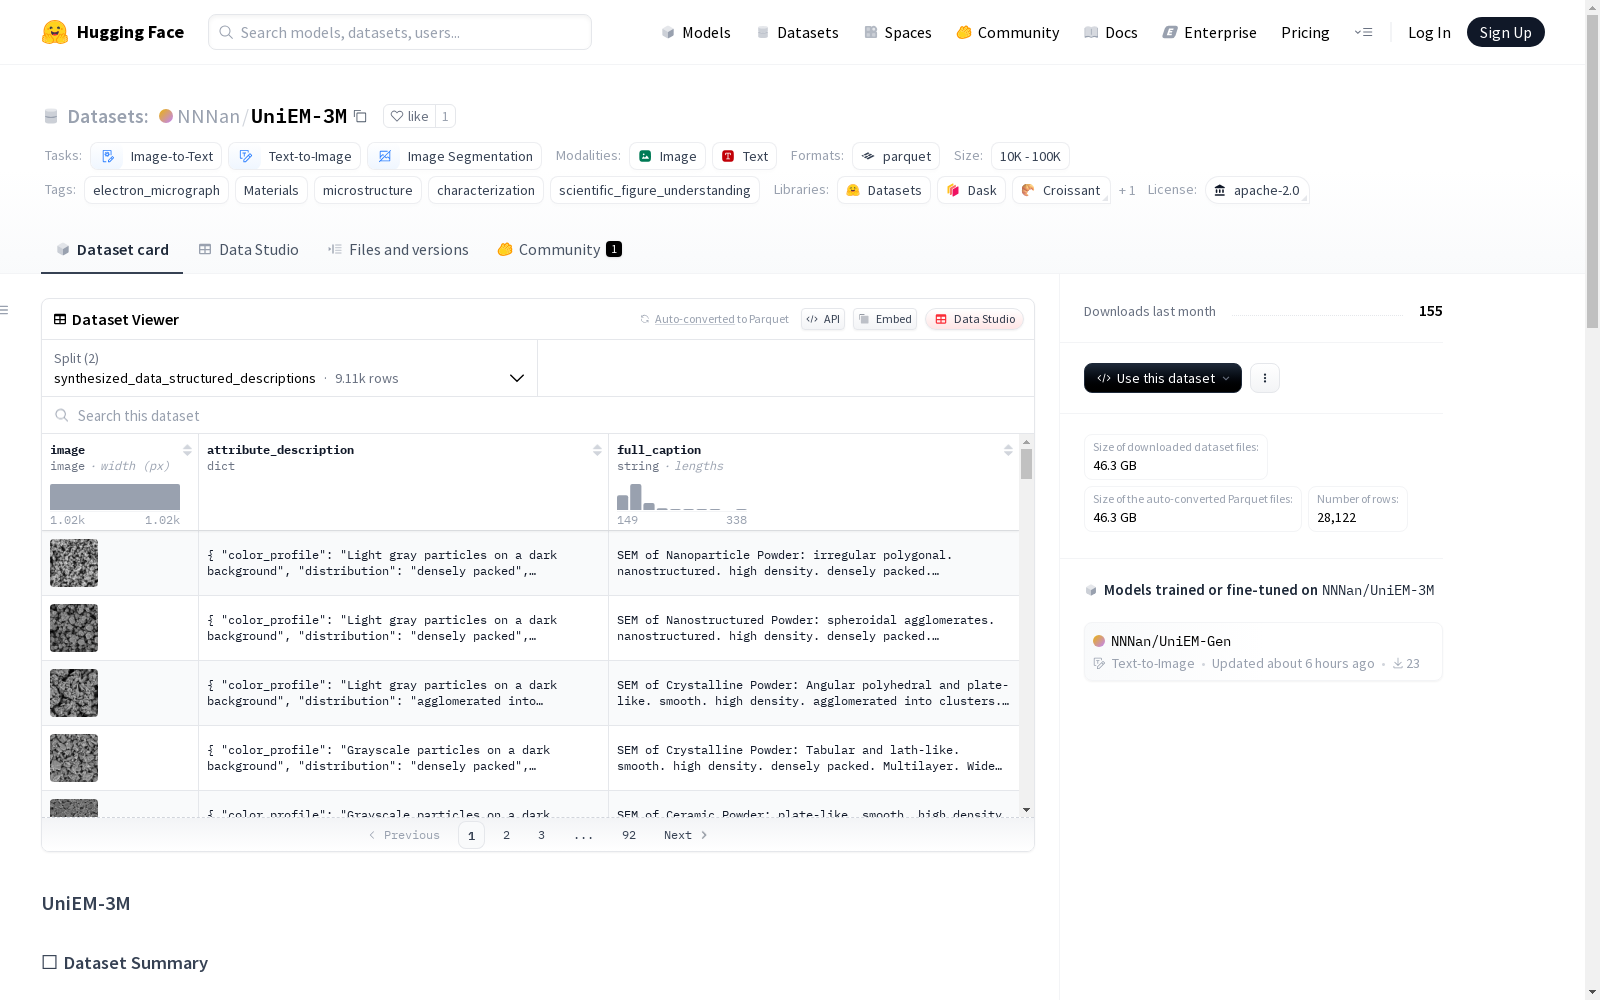1600x1000 pixels.
Task: Open the Files and versions tab
Action: coord(398,250)
